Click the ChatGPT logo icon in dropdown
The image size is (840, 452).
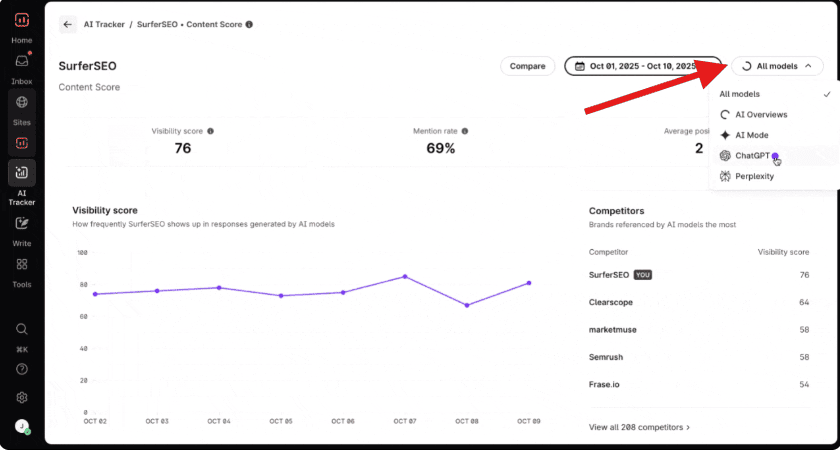click(725, 156)
